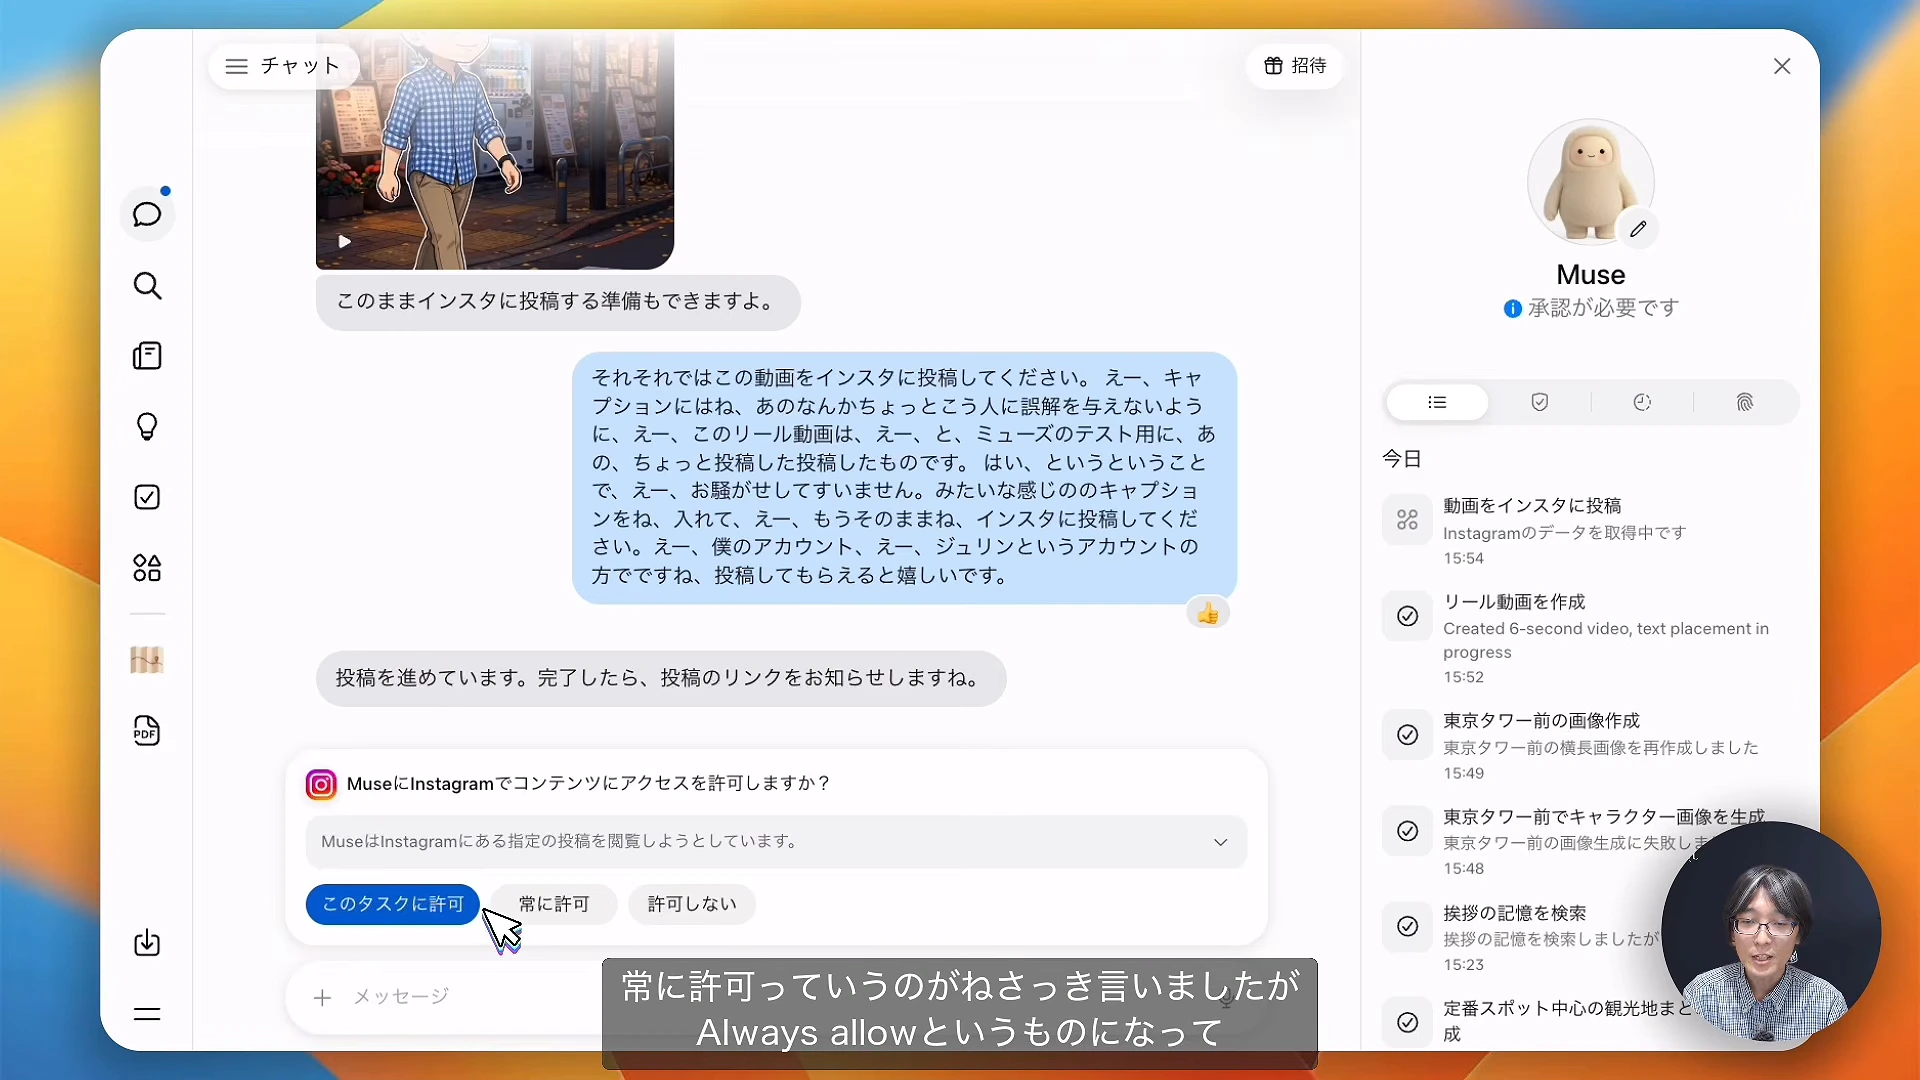Screen dimensions: 1920x1080
Task: Open the 動画をインスタに投稿 task
Action: tap(1589, 531)
